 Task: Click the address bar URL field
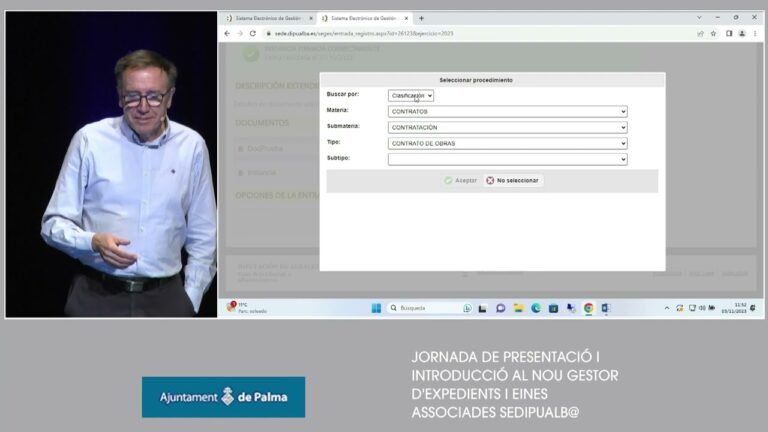click(478, 33)
